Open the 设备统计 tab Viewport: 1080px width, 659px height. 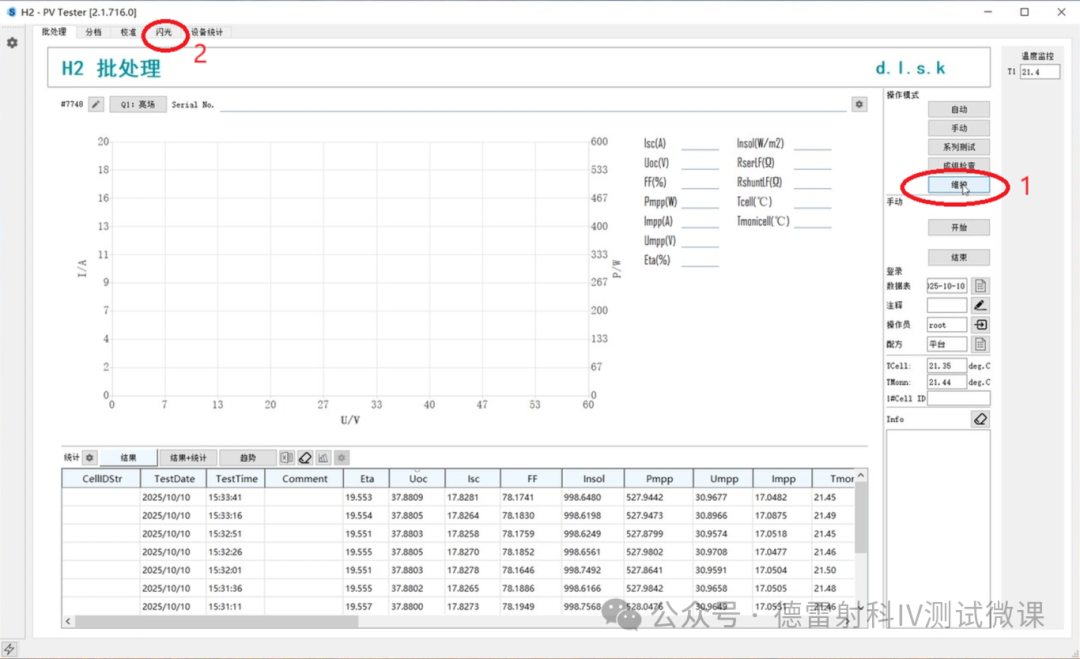(207, 32)
